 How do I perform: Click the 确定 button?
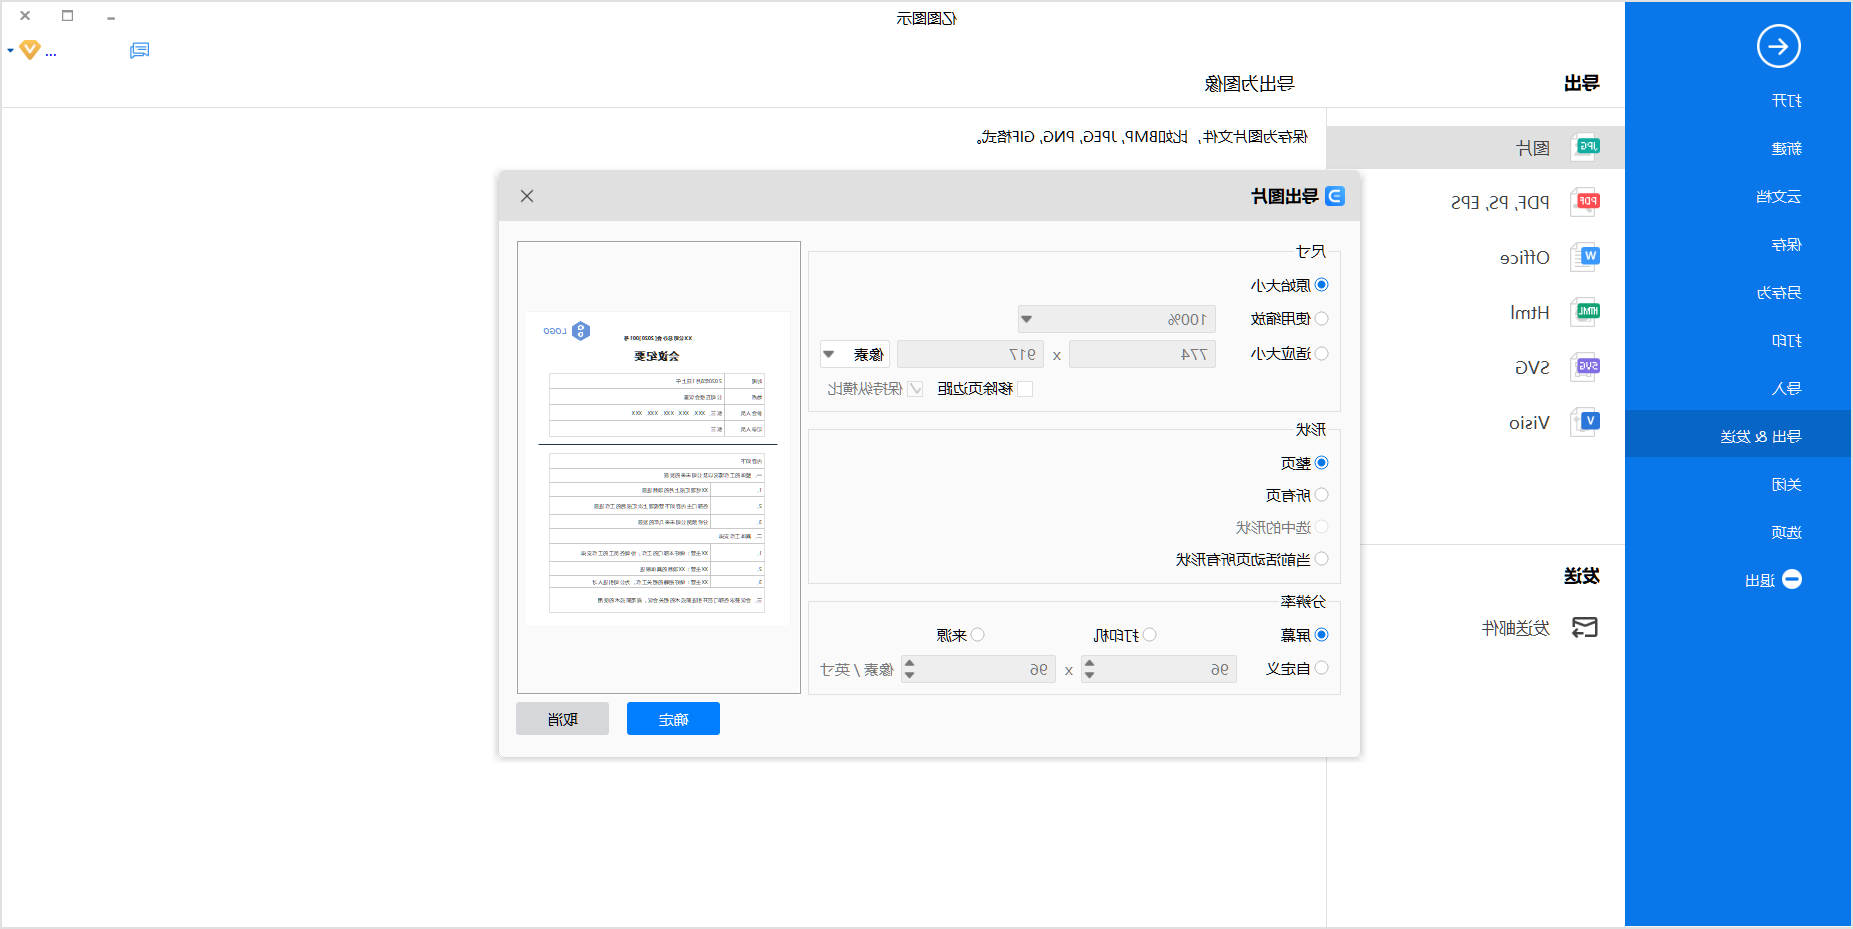[x=673, y=719]
